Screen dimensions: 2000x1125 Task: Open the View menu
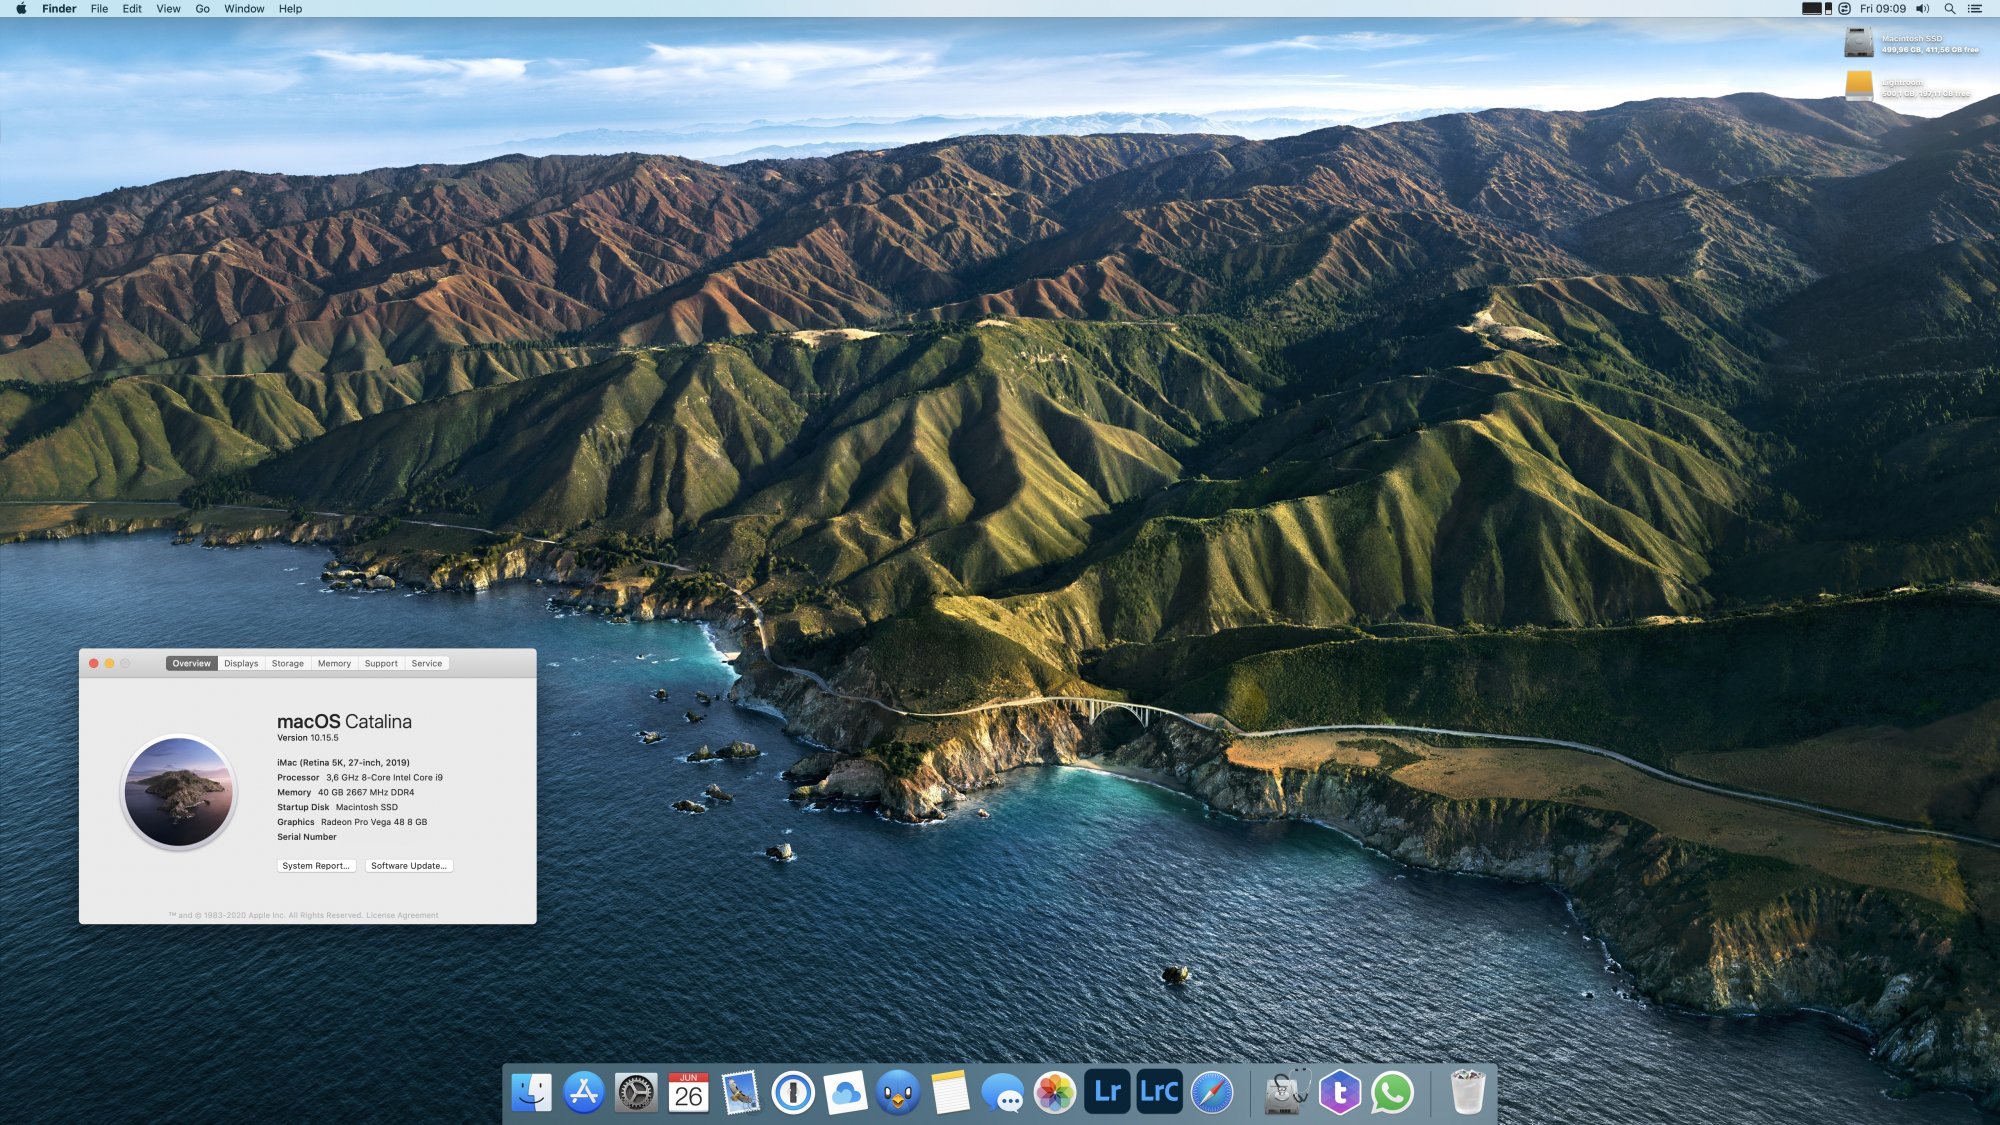(168, 9)
